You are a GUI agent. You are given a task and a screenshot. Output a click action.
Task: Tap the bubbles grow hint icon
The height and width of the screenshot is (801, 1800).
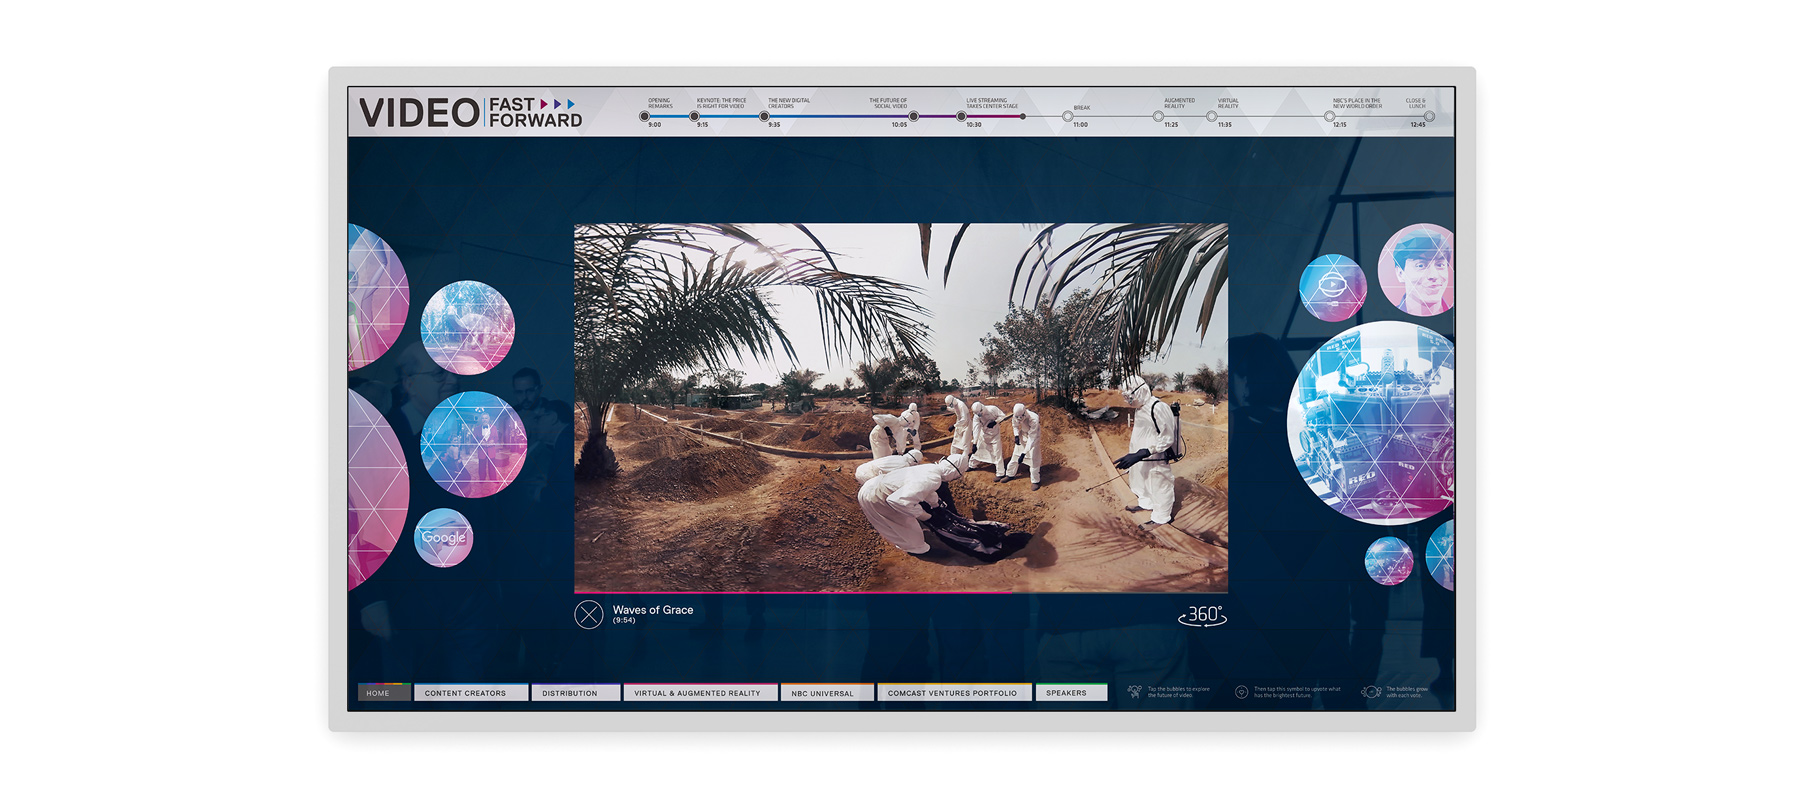tap(1371, 692)
